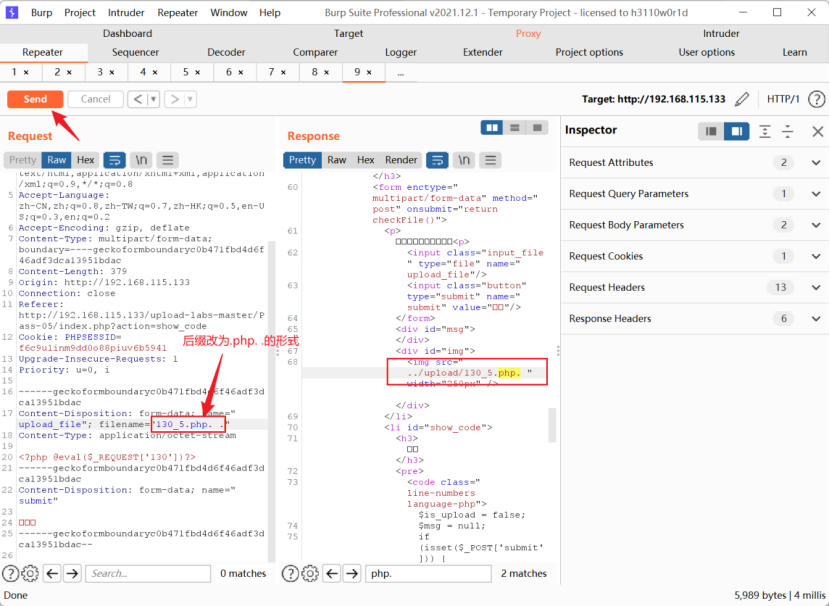The image size is (830, 606).
Task: Go back to previous request in history
Action: pyautogui.click(x=138, y=99)
